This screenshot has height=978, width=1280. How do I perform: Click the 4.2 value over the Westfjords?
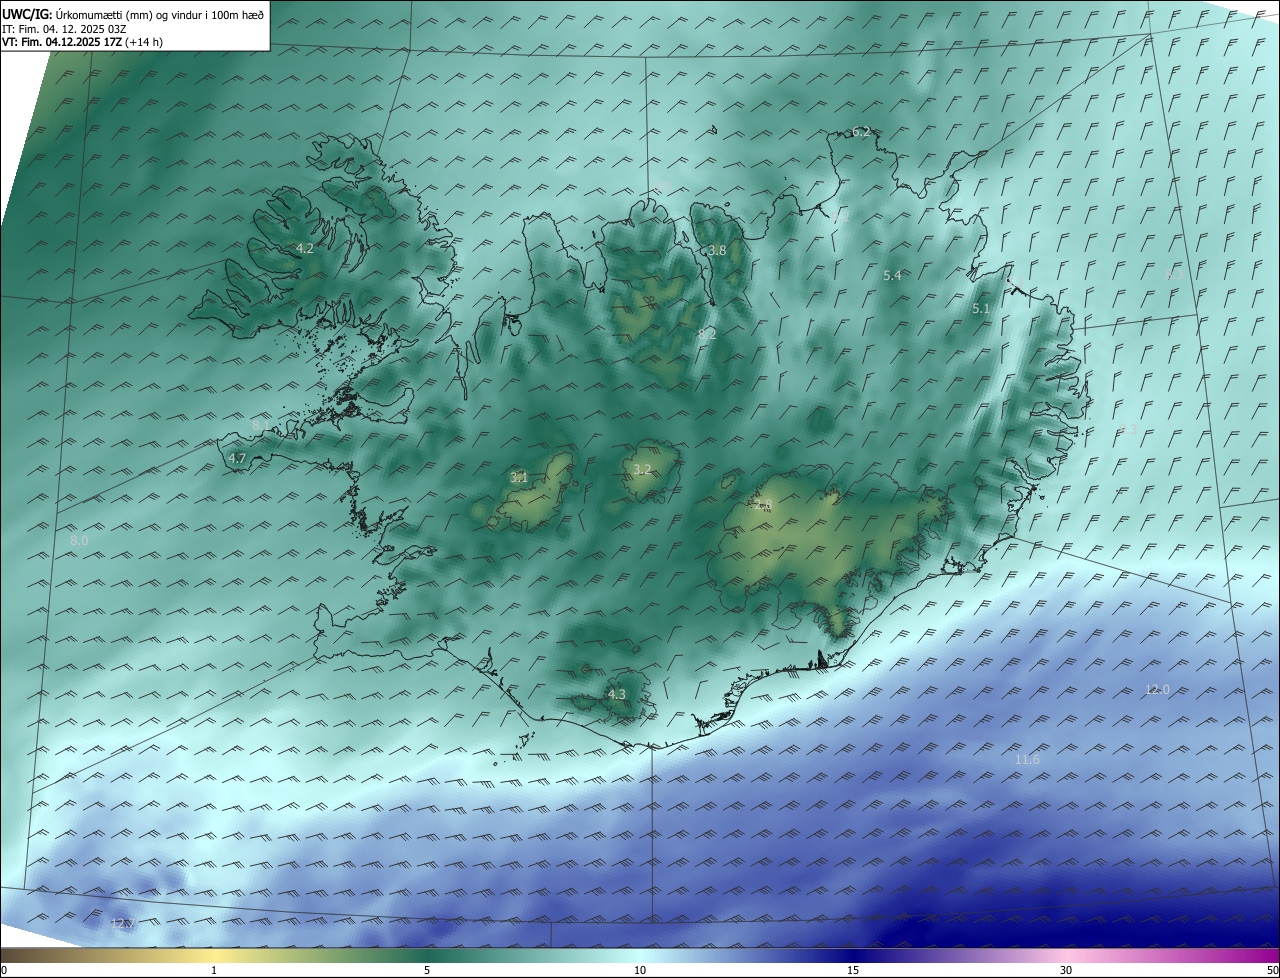click(305, 248)
